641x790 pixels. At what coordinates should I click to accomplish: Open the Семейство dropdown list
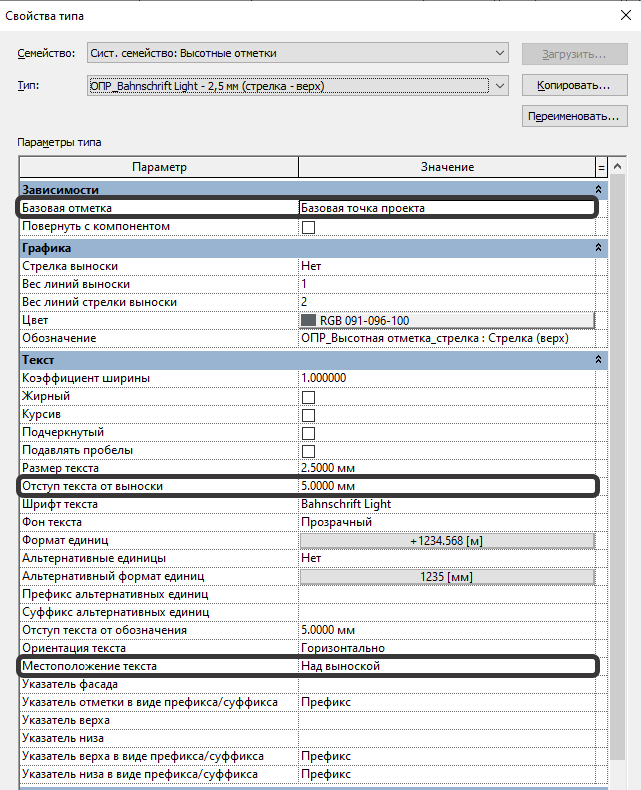point(298,53)
